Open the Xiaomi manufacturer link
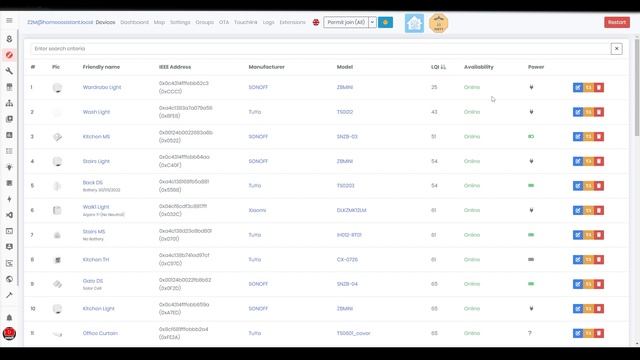The height and width of the screenshot is (360, 640). (x=257, y=210)
